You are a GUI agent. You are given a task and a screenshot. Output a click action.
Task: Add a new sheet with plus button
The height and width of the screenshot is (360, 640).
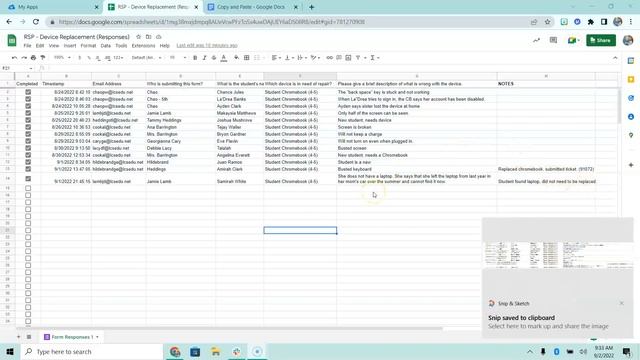pos(18,337)
